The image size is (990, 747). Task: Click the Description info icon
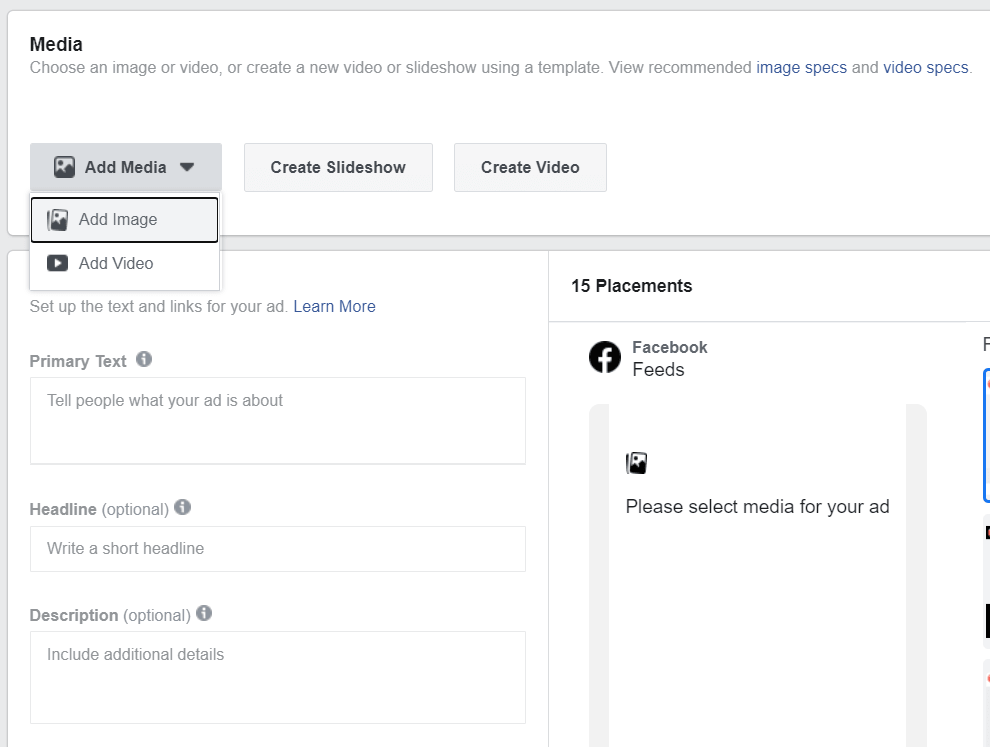point(204,613)
